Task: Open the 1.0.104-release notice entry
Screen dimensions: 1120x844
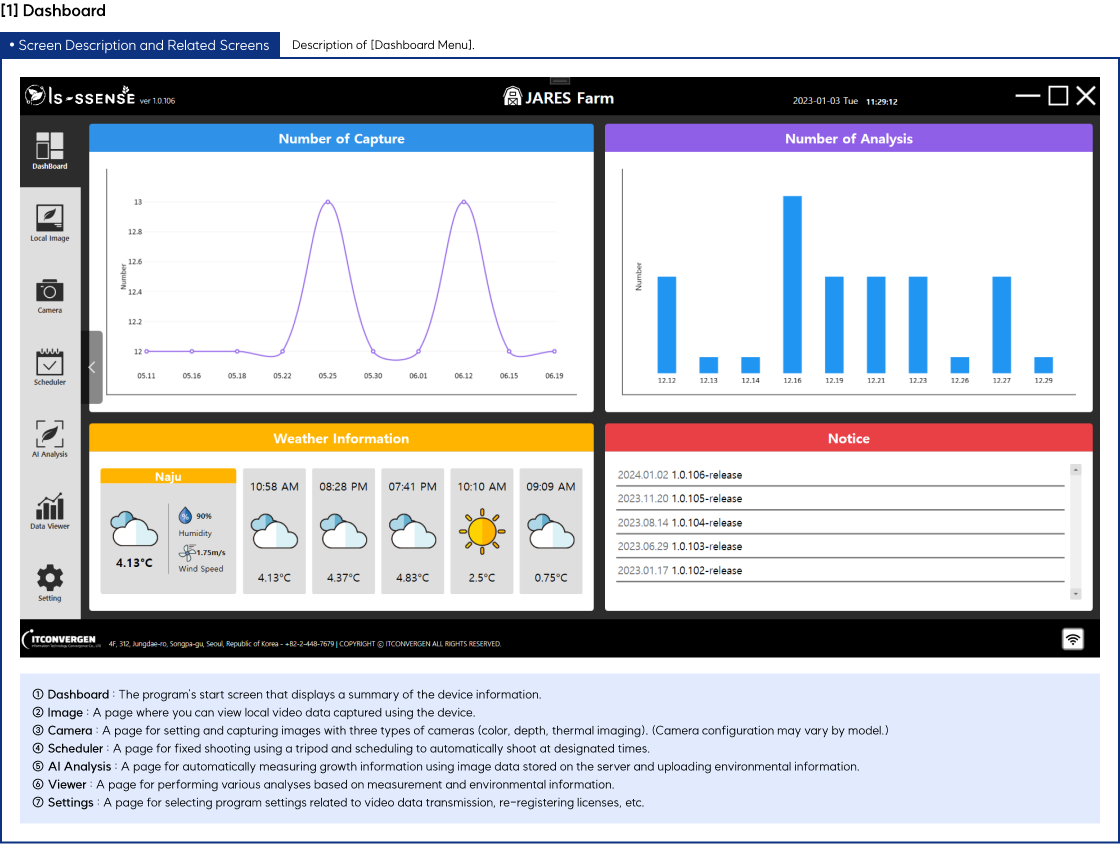Action: pos(706,523)
